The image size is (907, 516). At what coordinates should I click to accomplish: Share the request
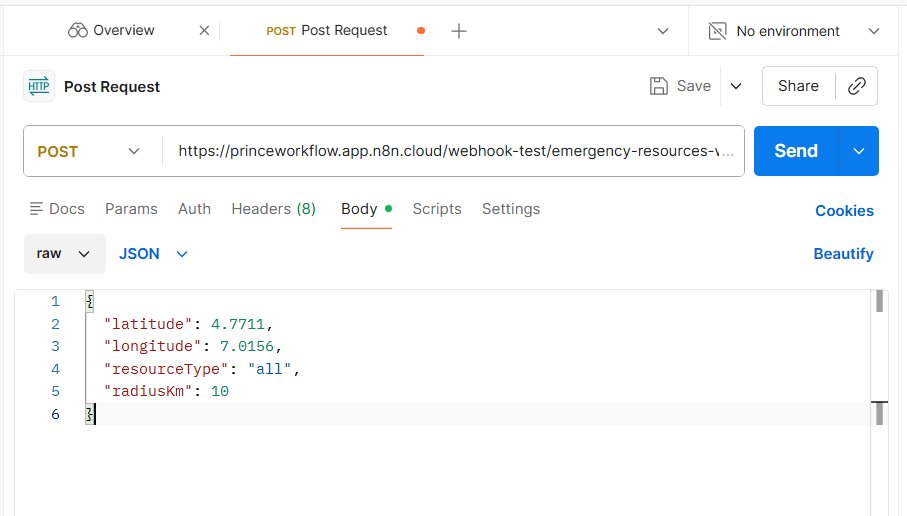(x=798, y=86)
